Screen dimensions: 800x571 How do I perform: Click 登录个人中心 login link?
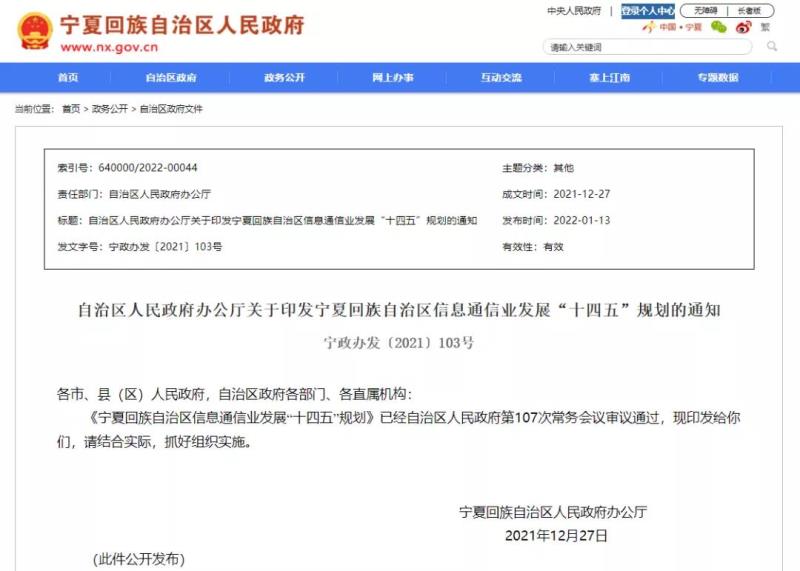(x=647, y=11)
